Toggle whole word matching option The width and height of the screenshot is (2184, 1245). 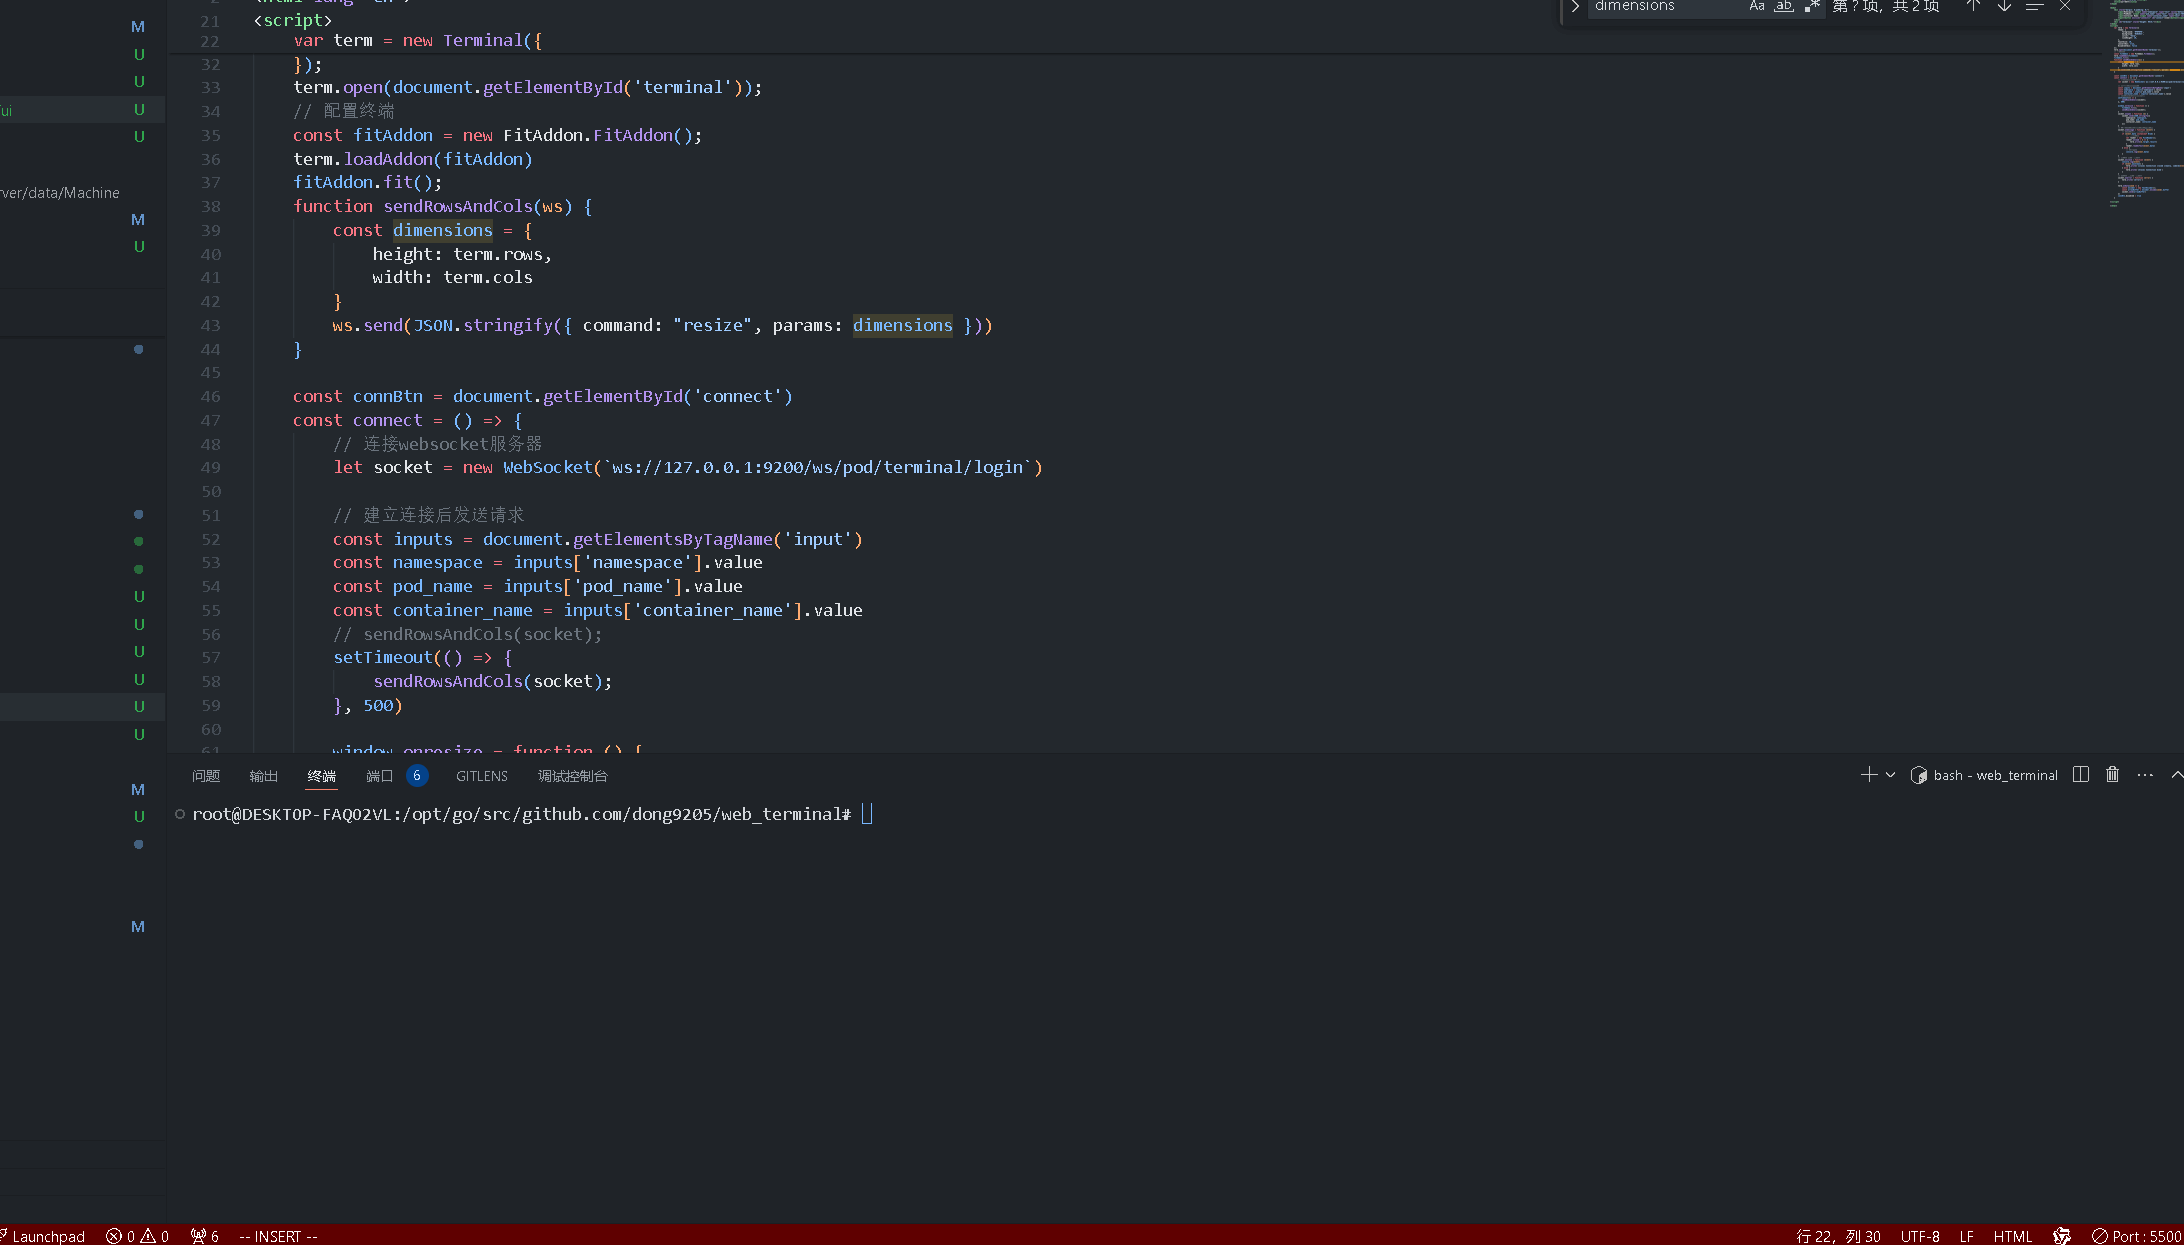1784,6
